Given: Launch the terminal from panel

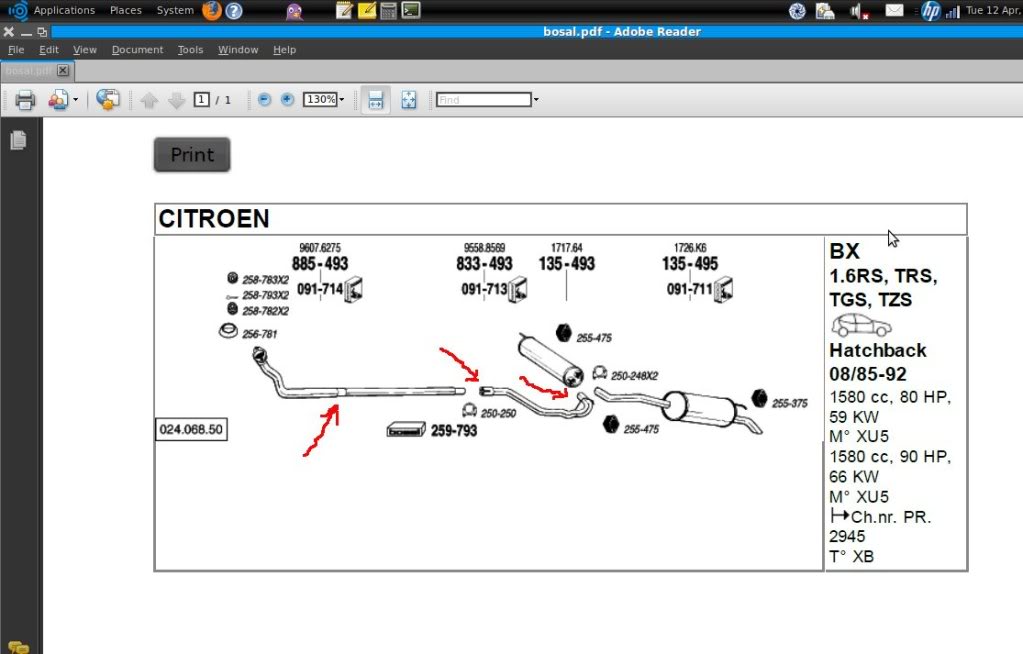Looking at the screenshot, I should coord(411,10).
